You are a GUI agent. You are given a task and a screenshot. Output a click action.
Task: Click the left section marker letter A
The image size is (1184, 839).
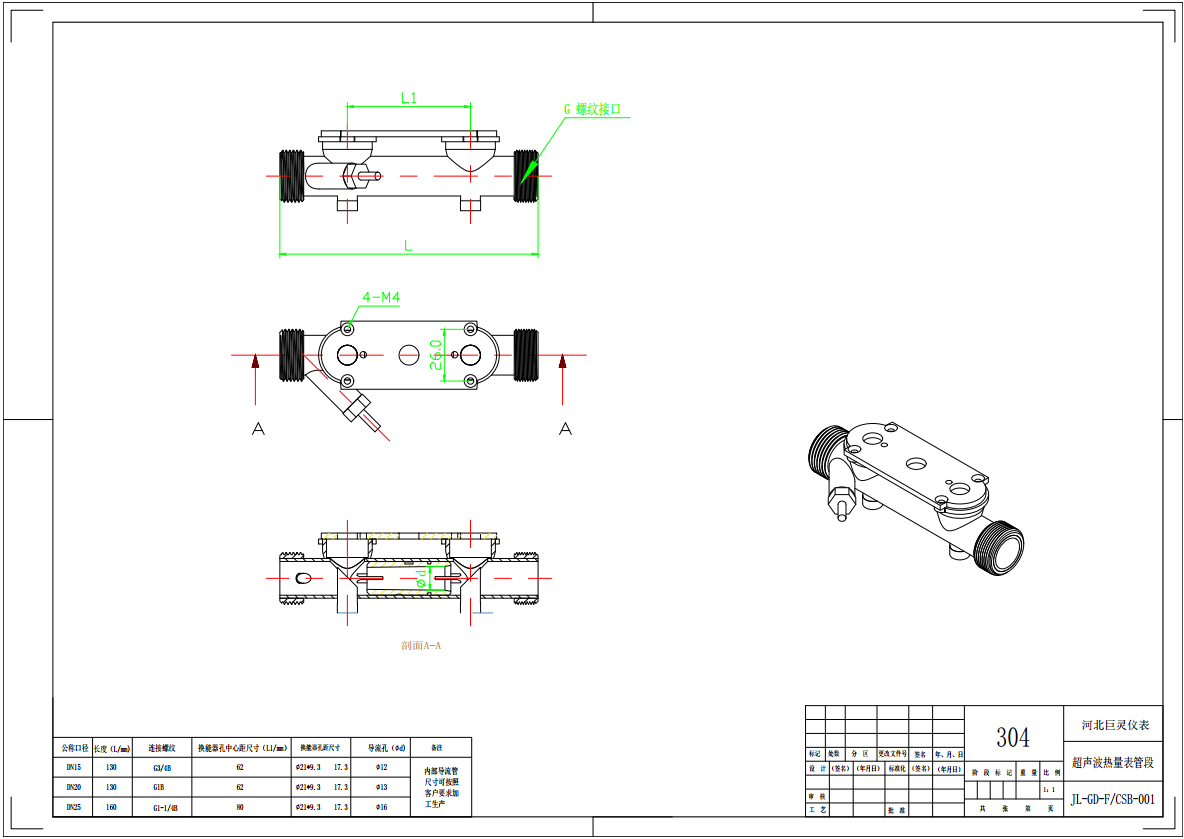258,429
